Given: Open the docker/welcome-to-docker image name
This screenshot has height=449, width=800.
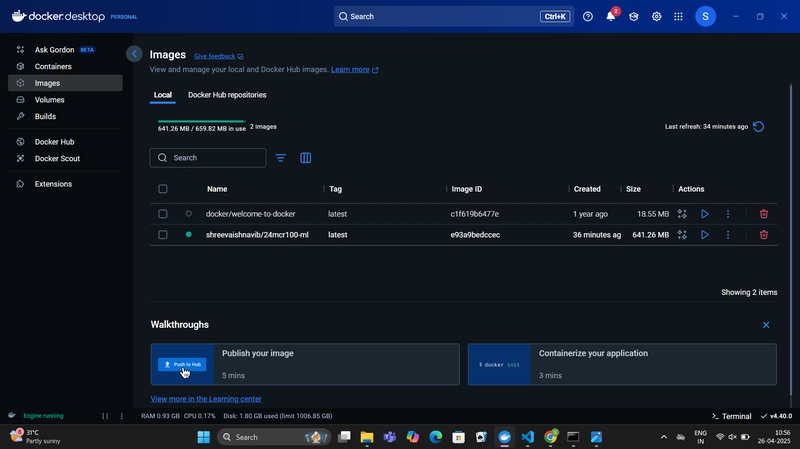Looking at the screenshot, I should click(x=251, y=214).
